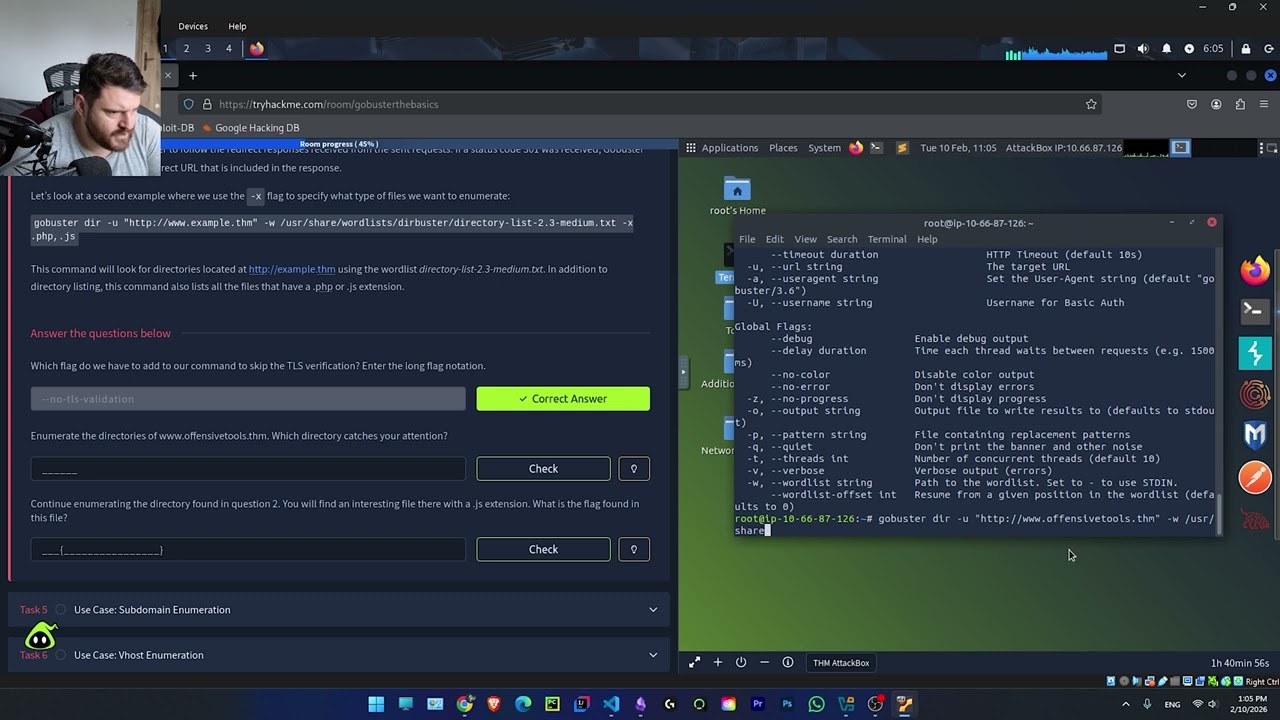The image size is (1280, 720).
Task: Click the THM AttackBox button
Action: tap(841, 662)
